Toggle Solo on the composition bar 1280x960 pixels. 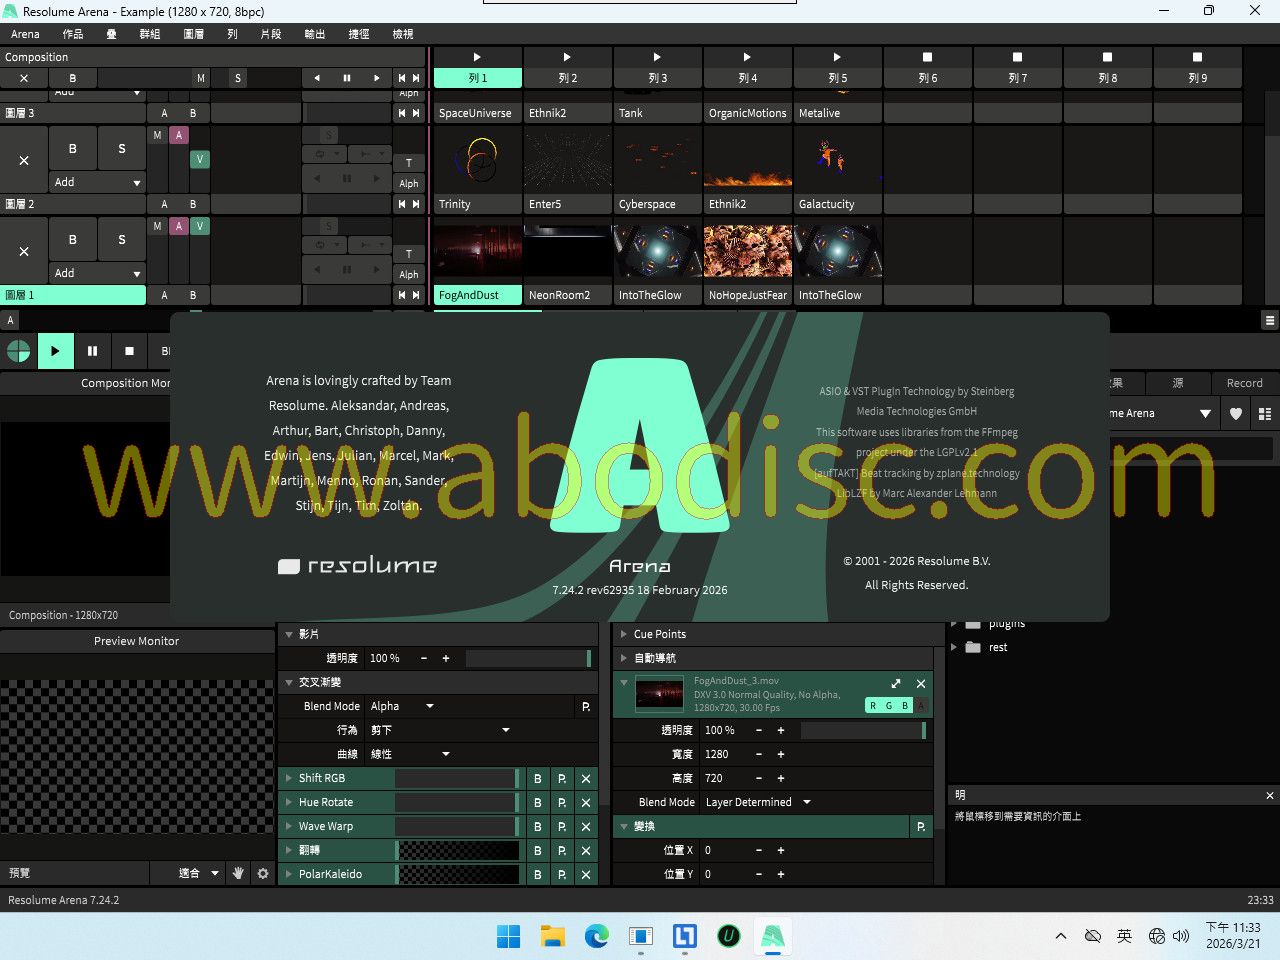pyautogui.click(x=238, y=78)
